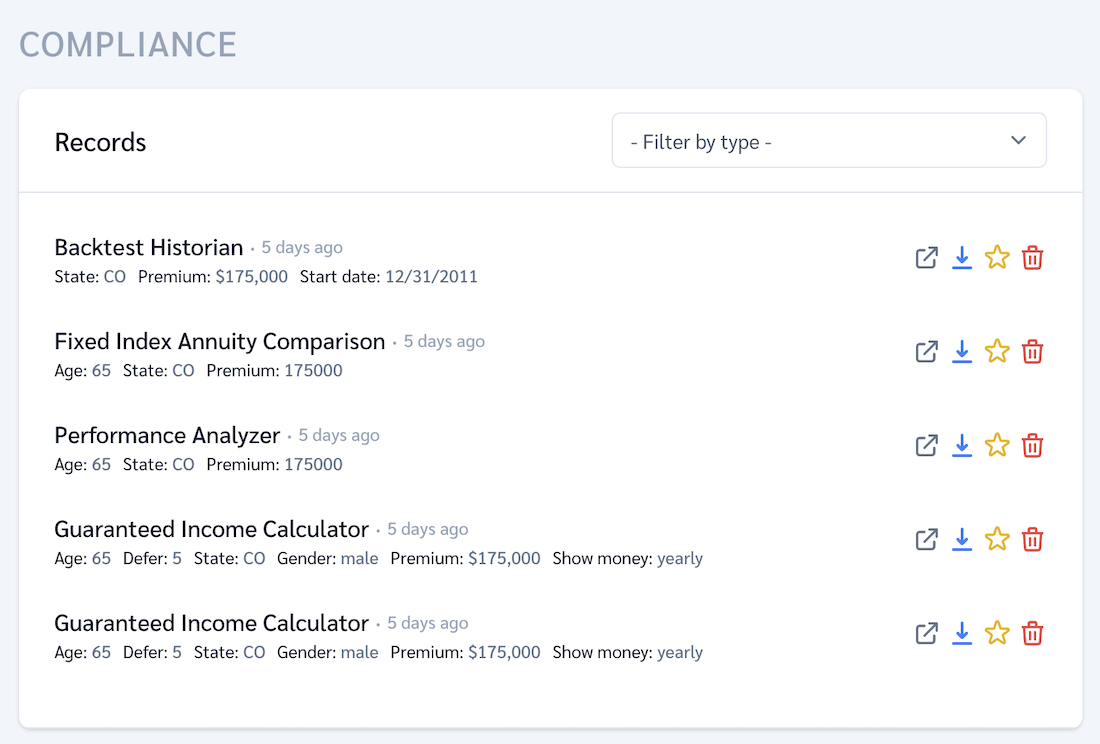Delete the last Guaranteed Income Calculator record
1100x744 pixels.
pos(1032,633)
